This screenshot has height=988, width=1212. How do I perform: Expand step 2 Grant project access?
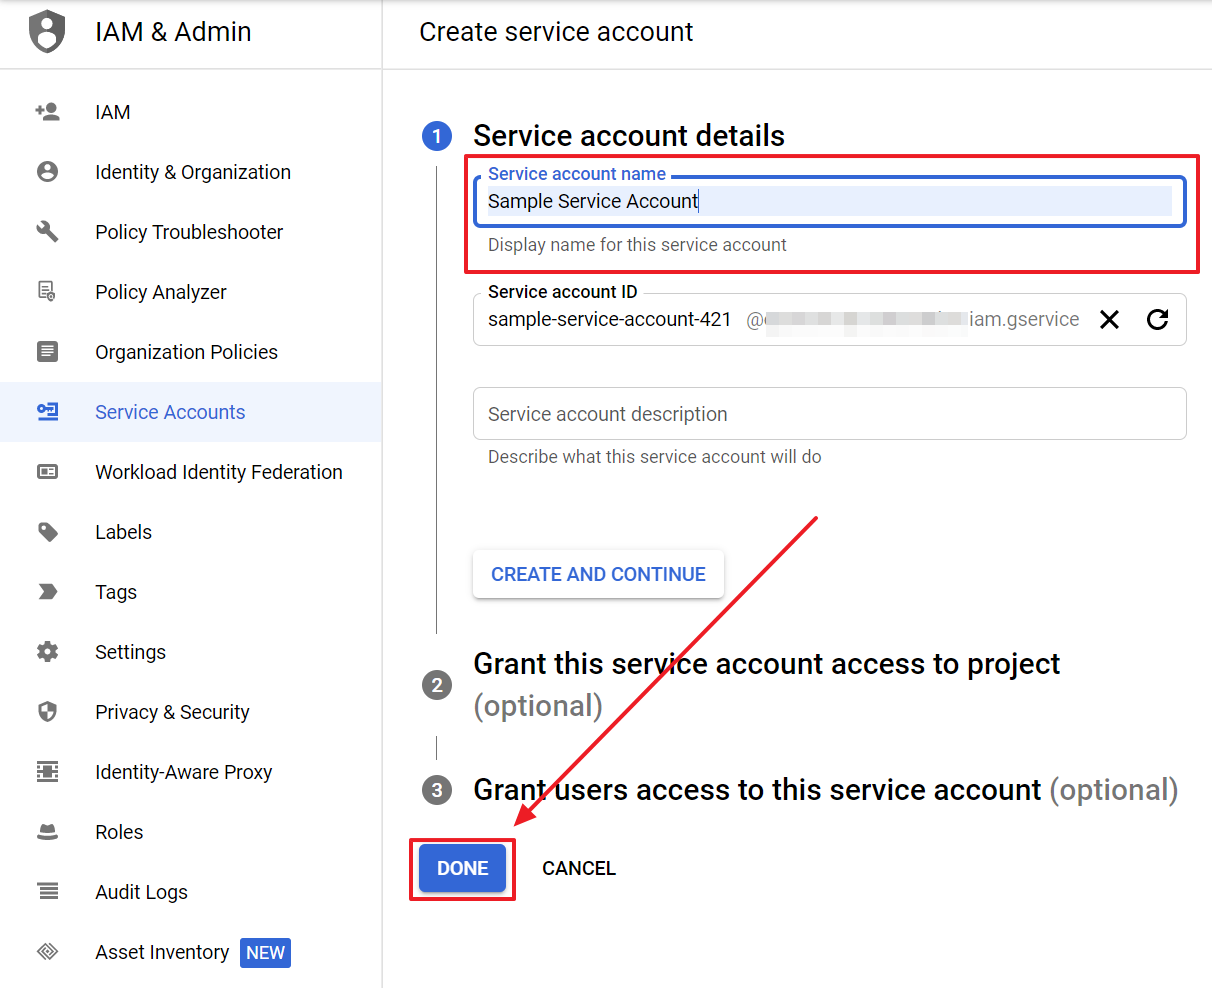pos(765,665)
